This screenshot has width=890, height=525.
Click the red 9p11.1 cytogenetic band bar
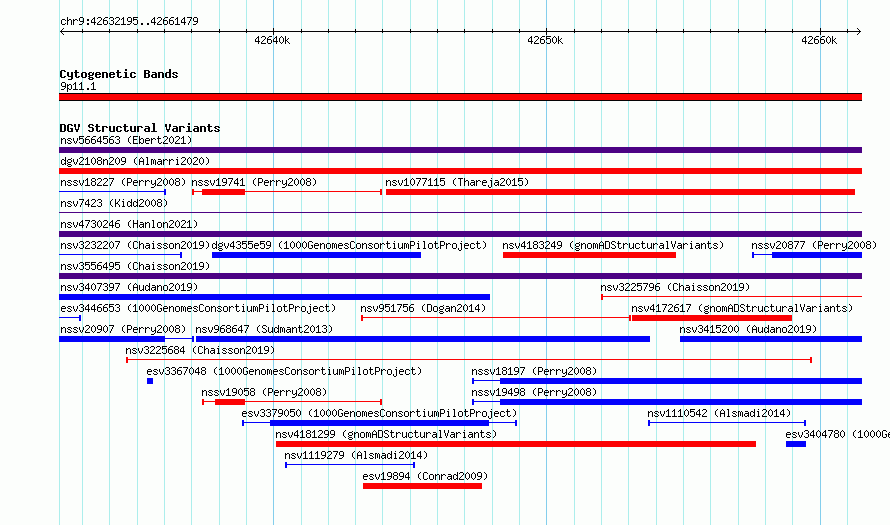(x=460, y=97)
